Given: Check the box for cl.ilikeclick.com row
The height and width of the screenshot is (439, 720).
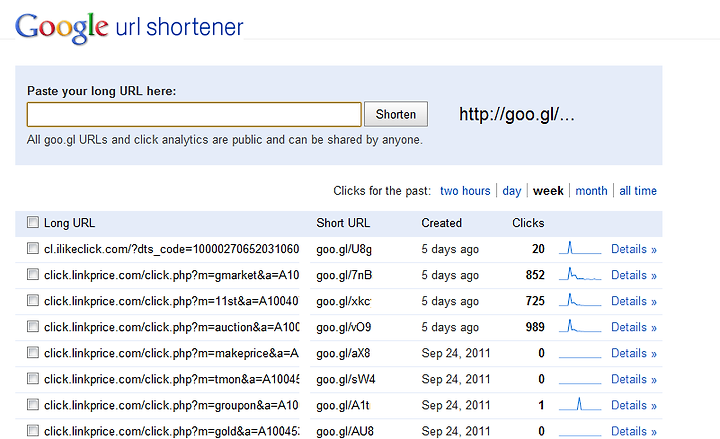Looking at the screenshot, I should 33,248.
